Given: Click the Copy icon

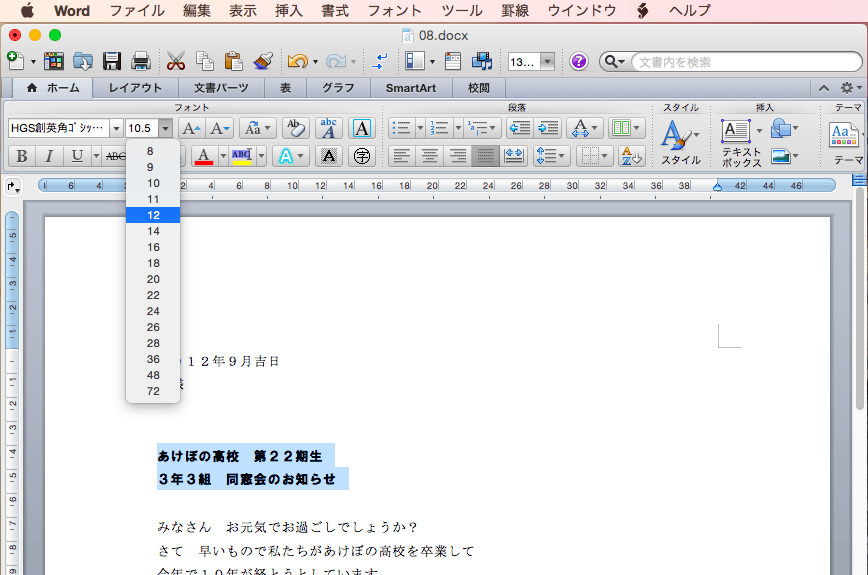Looking at the screenshot, I should pos(205,61).
